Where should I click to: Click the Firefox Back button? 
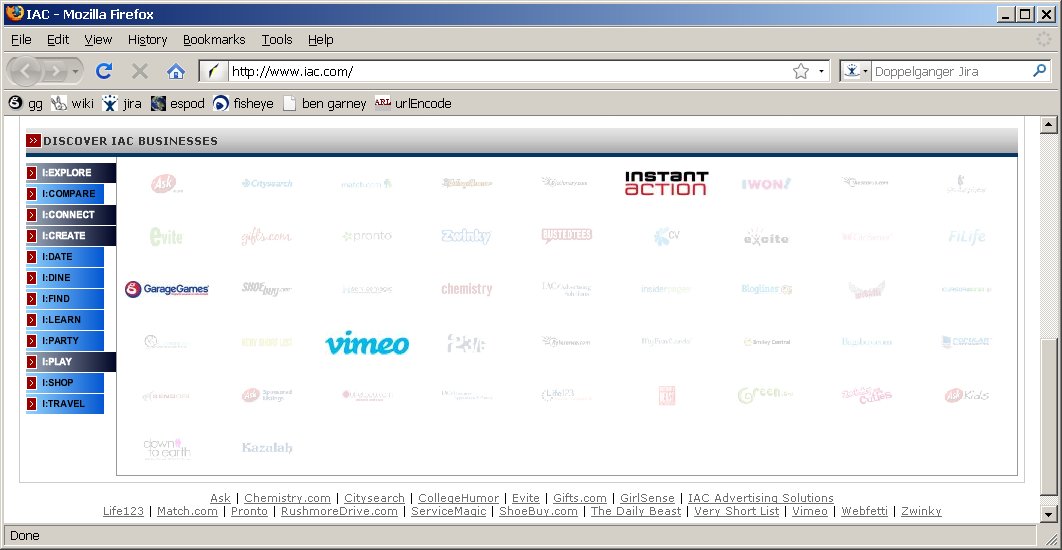[26, 71]
